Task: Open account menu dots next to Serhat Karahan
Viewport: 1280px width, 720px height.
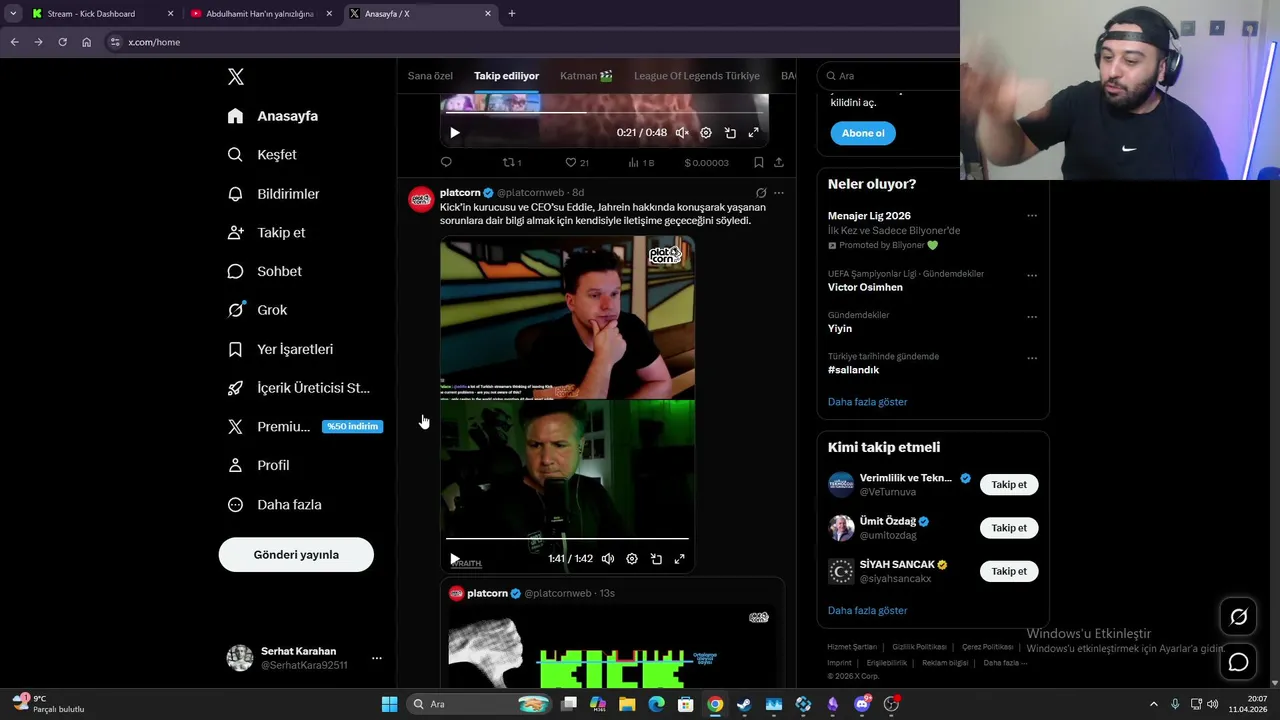Action: tap(377, 658)
